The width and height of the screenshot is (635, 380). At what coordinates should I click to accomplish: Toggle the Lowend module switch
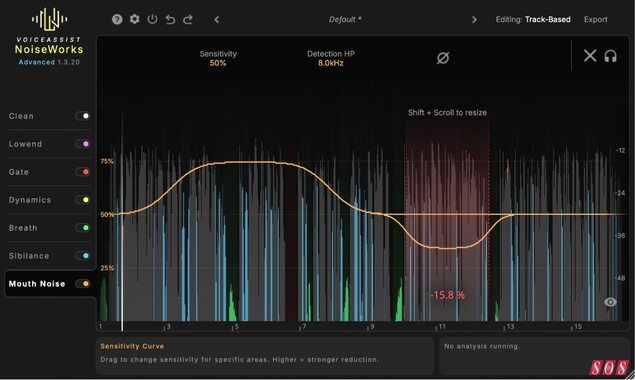pos(82,144)
